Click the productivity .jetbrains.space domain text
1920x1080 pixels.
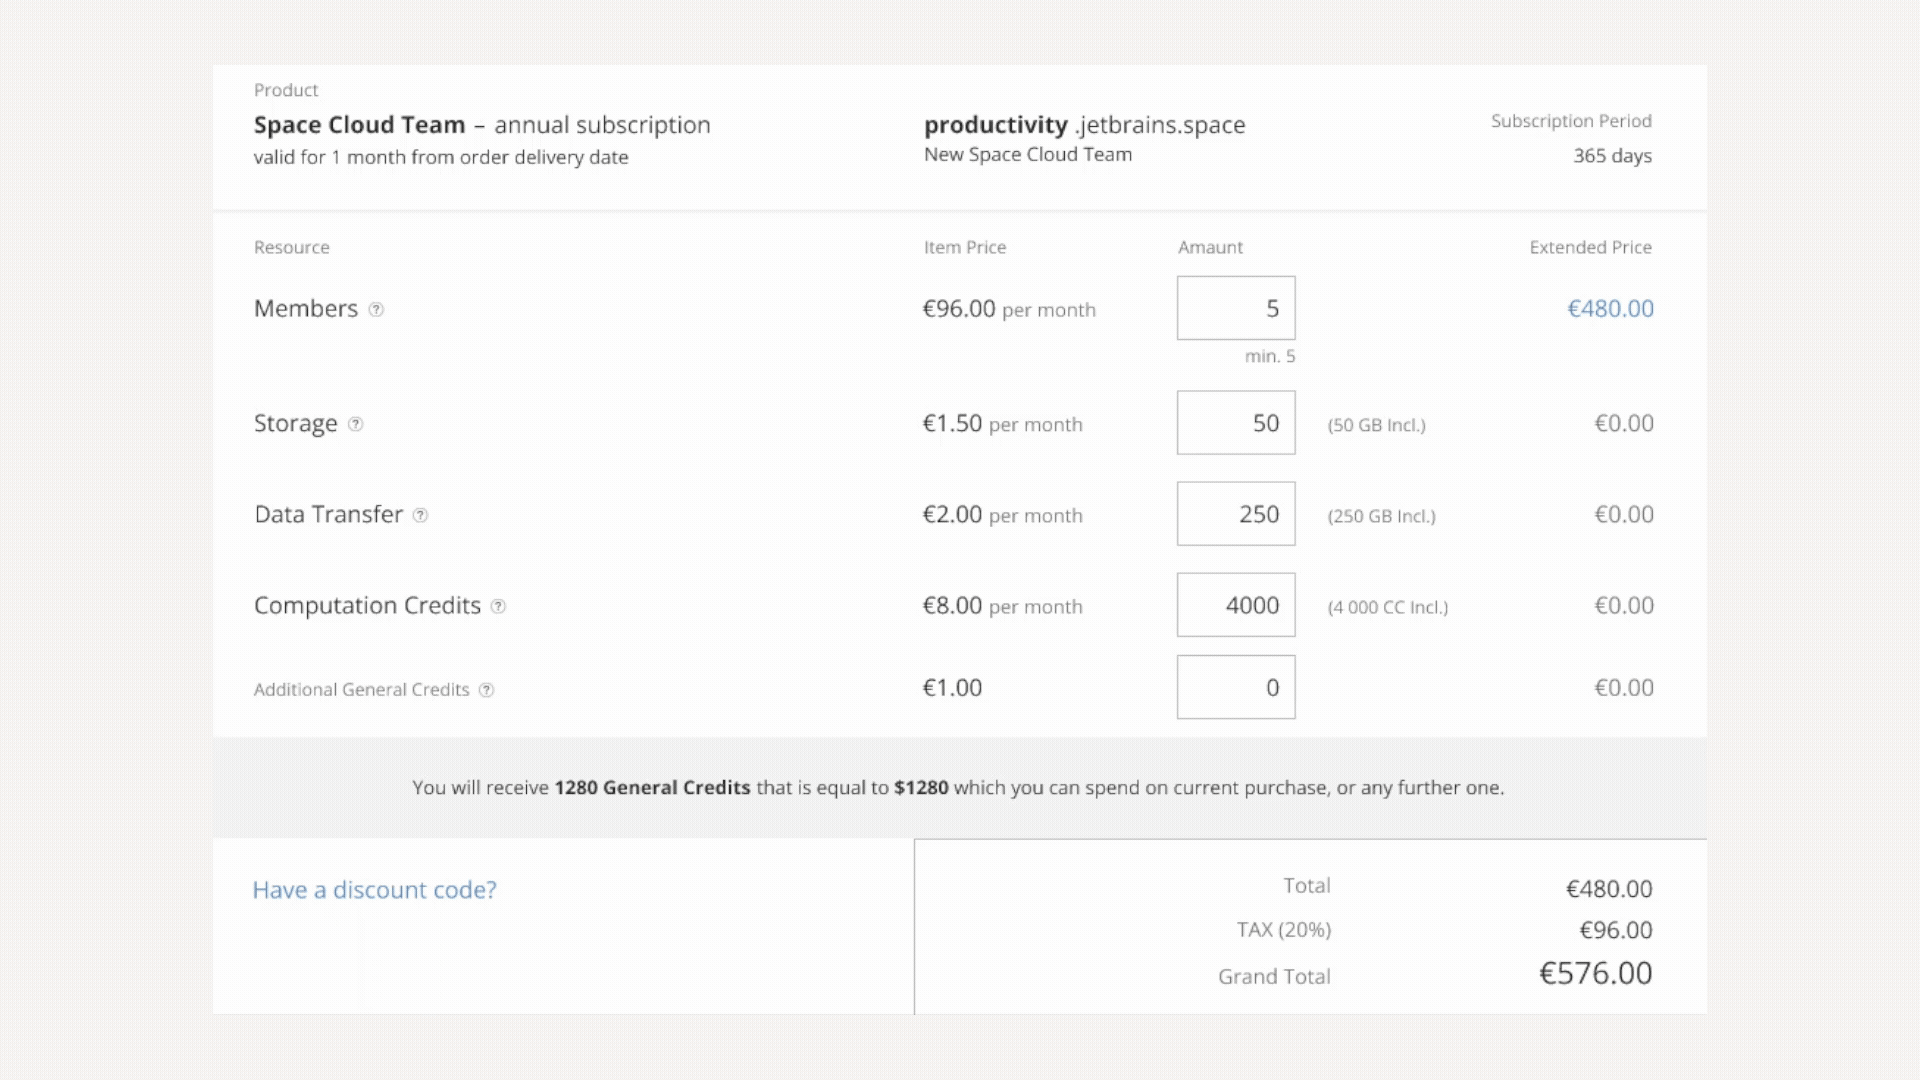click(x=1084, y=125)
